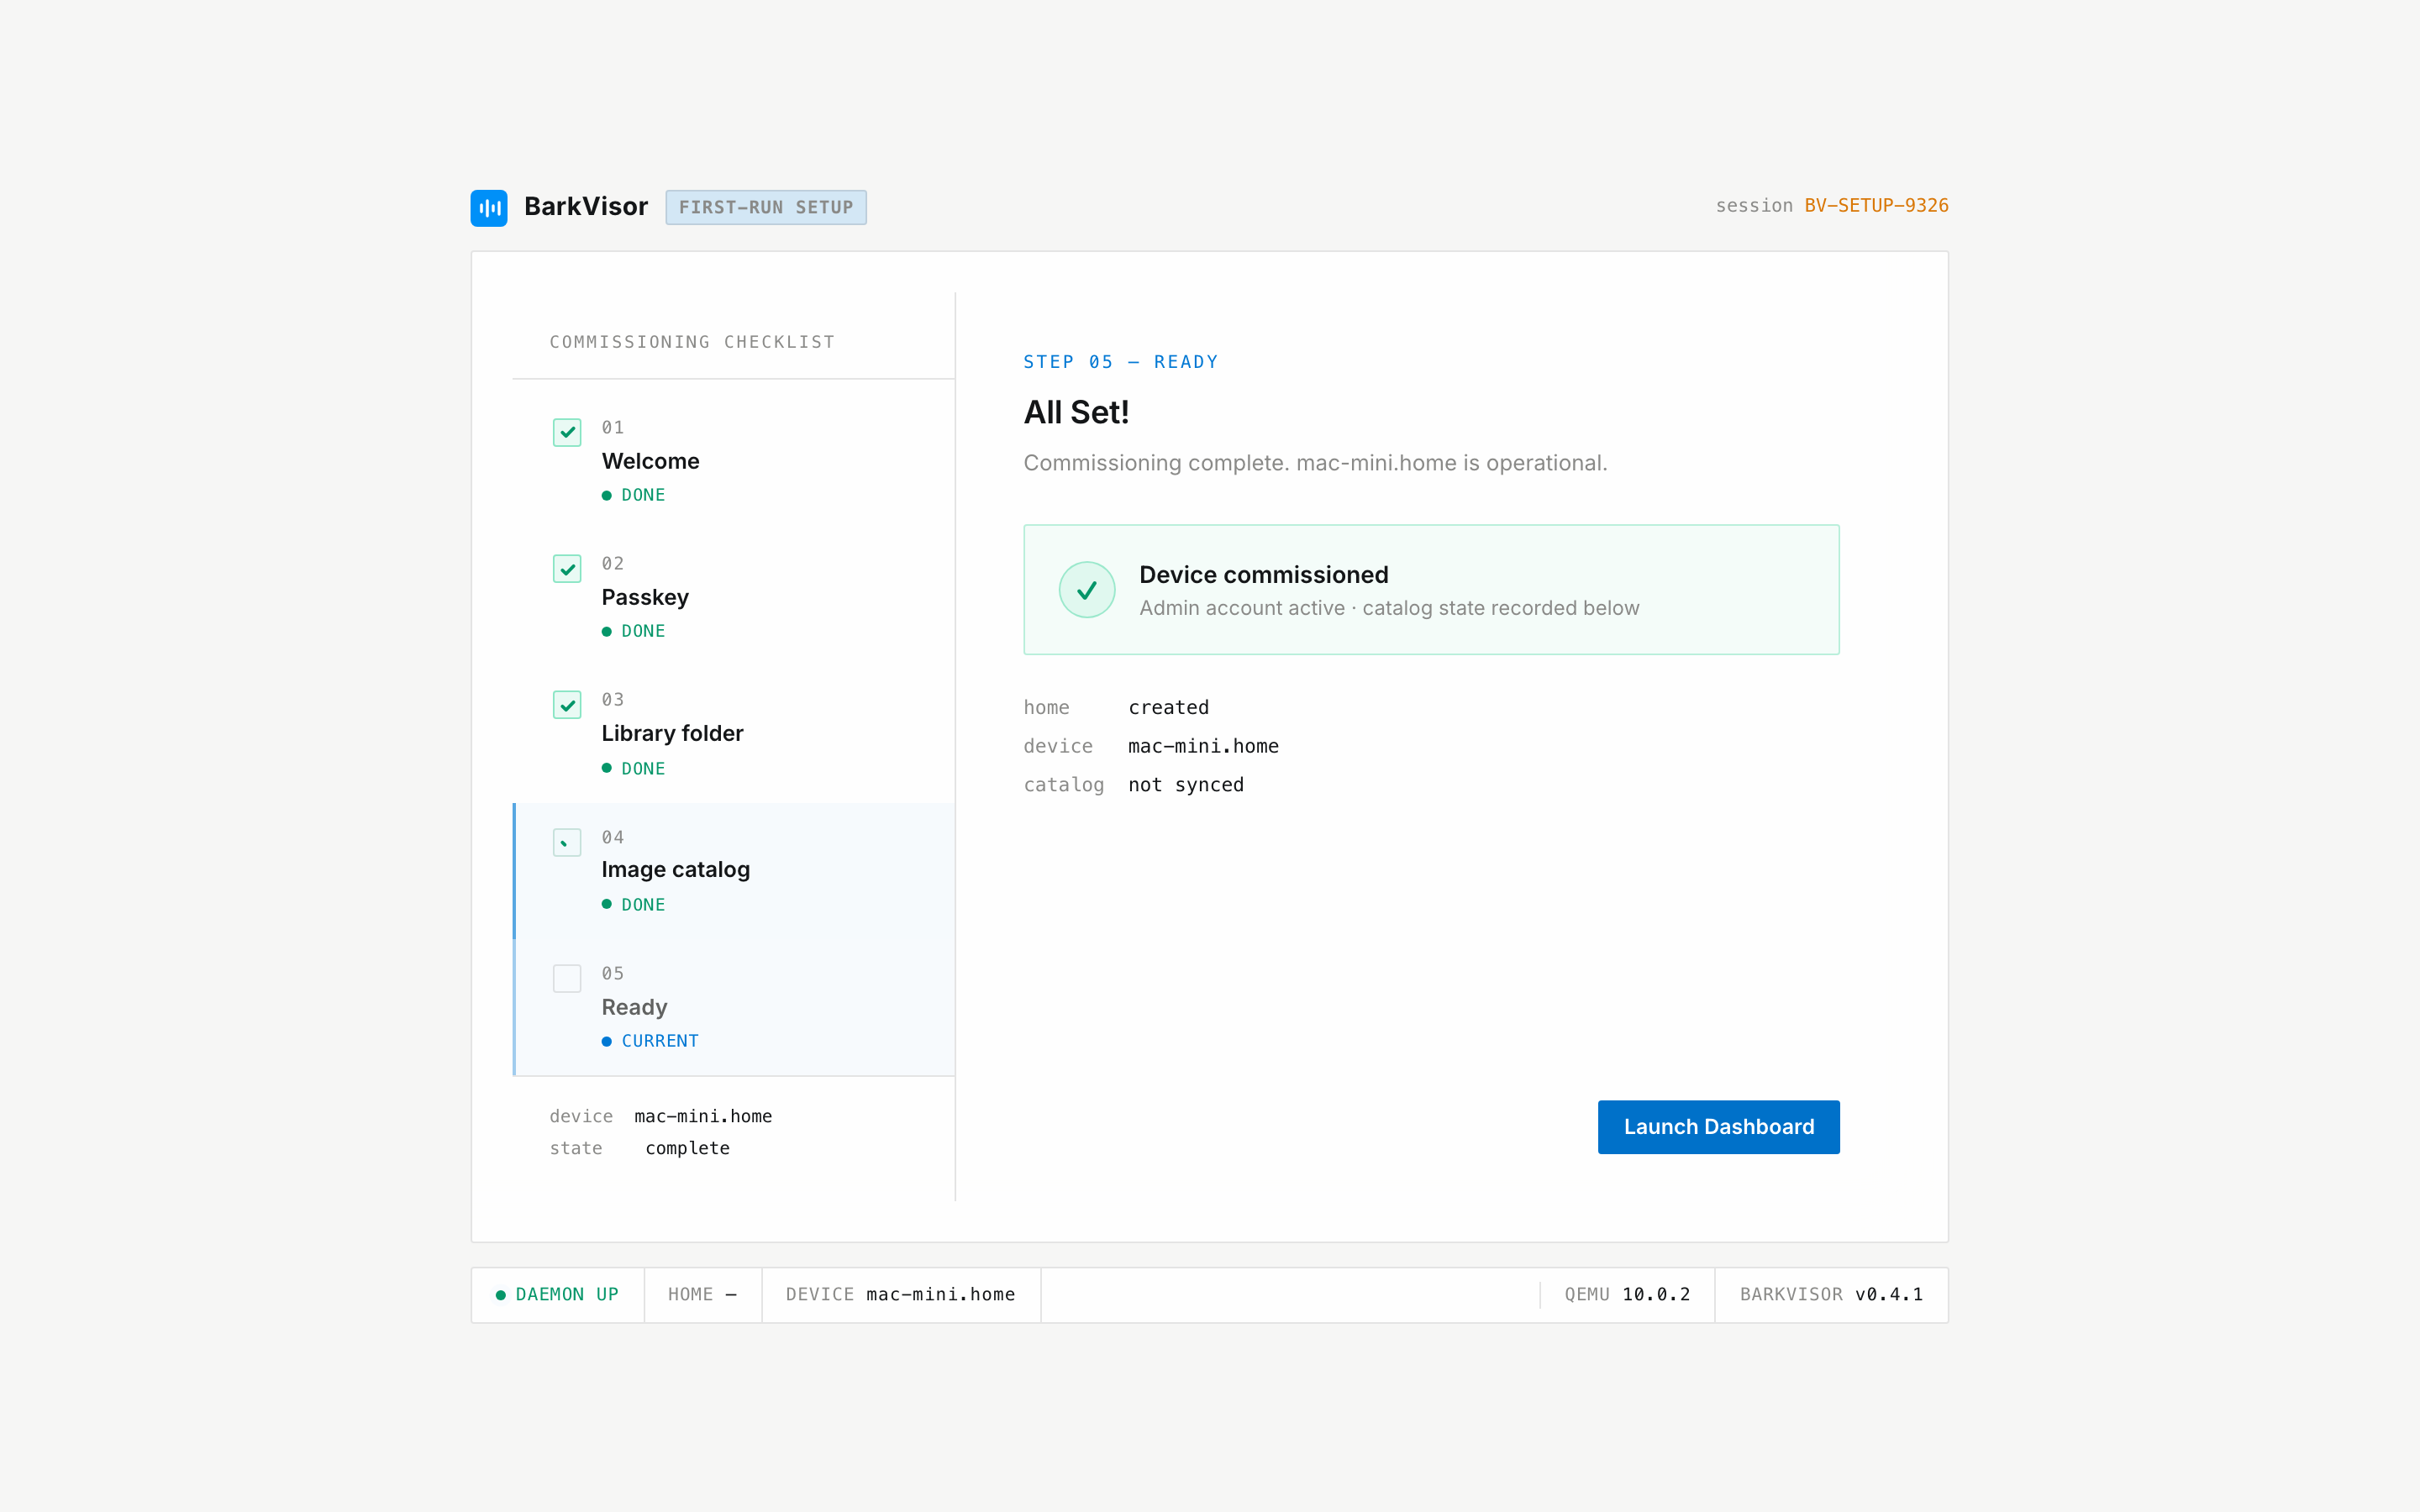
Task: Click the 'complete' state value in sidebar
Action: click(687, 1149)
